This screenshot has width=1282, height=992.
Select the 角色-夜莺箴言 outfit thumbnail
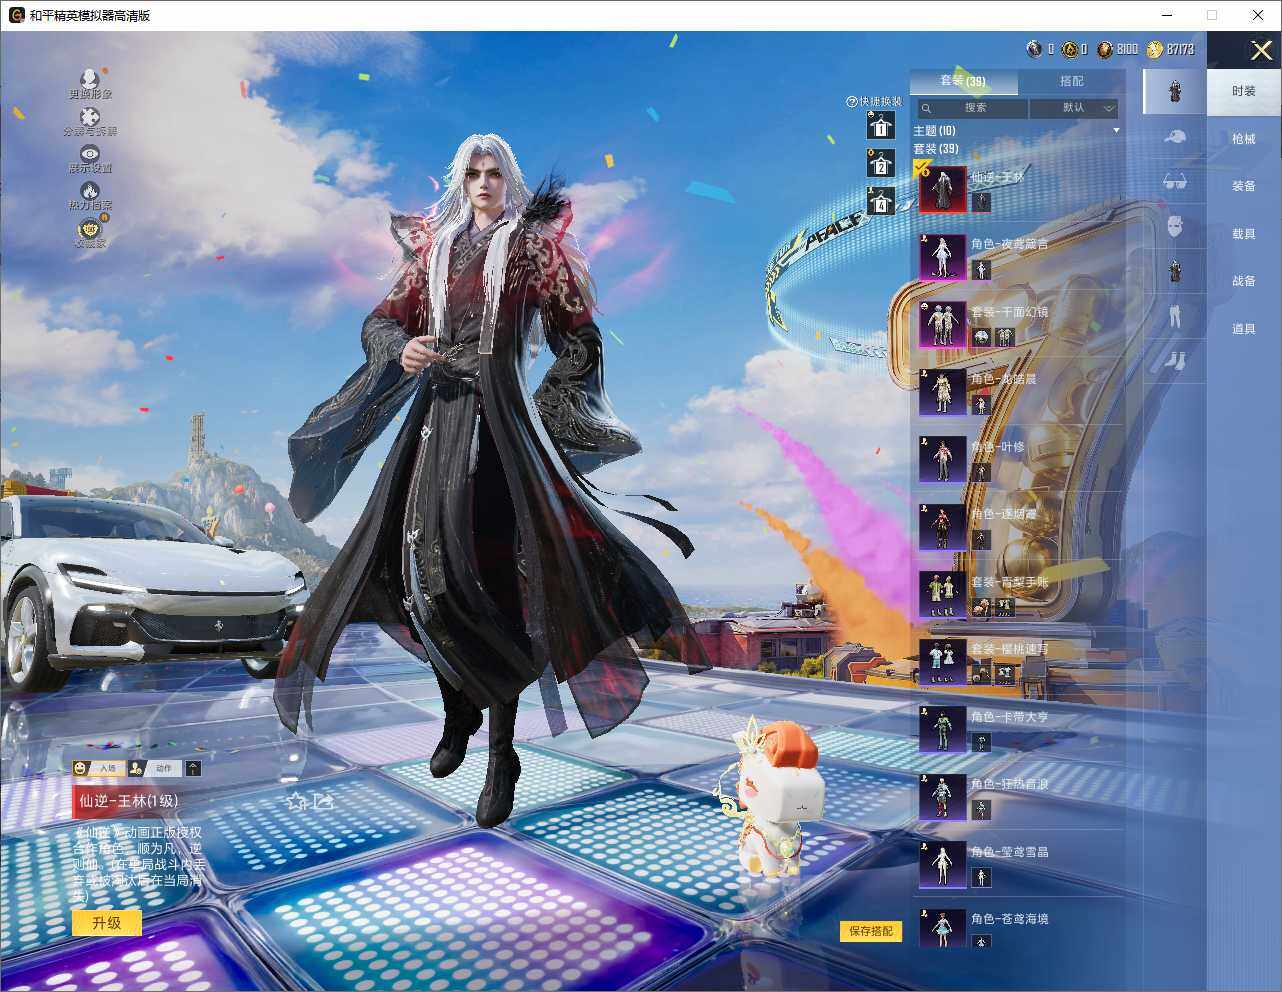click(943, 257)
